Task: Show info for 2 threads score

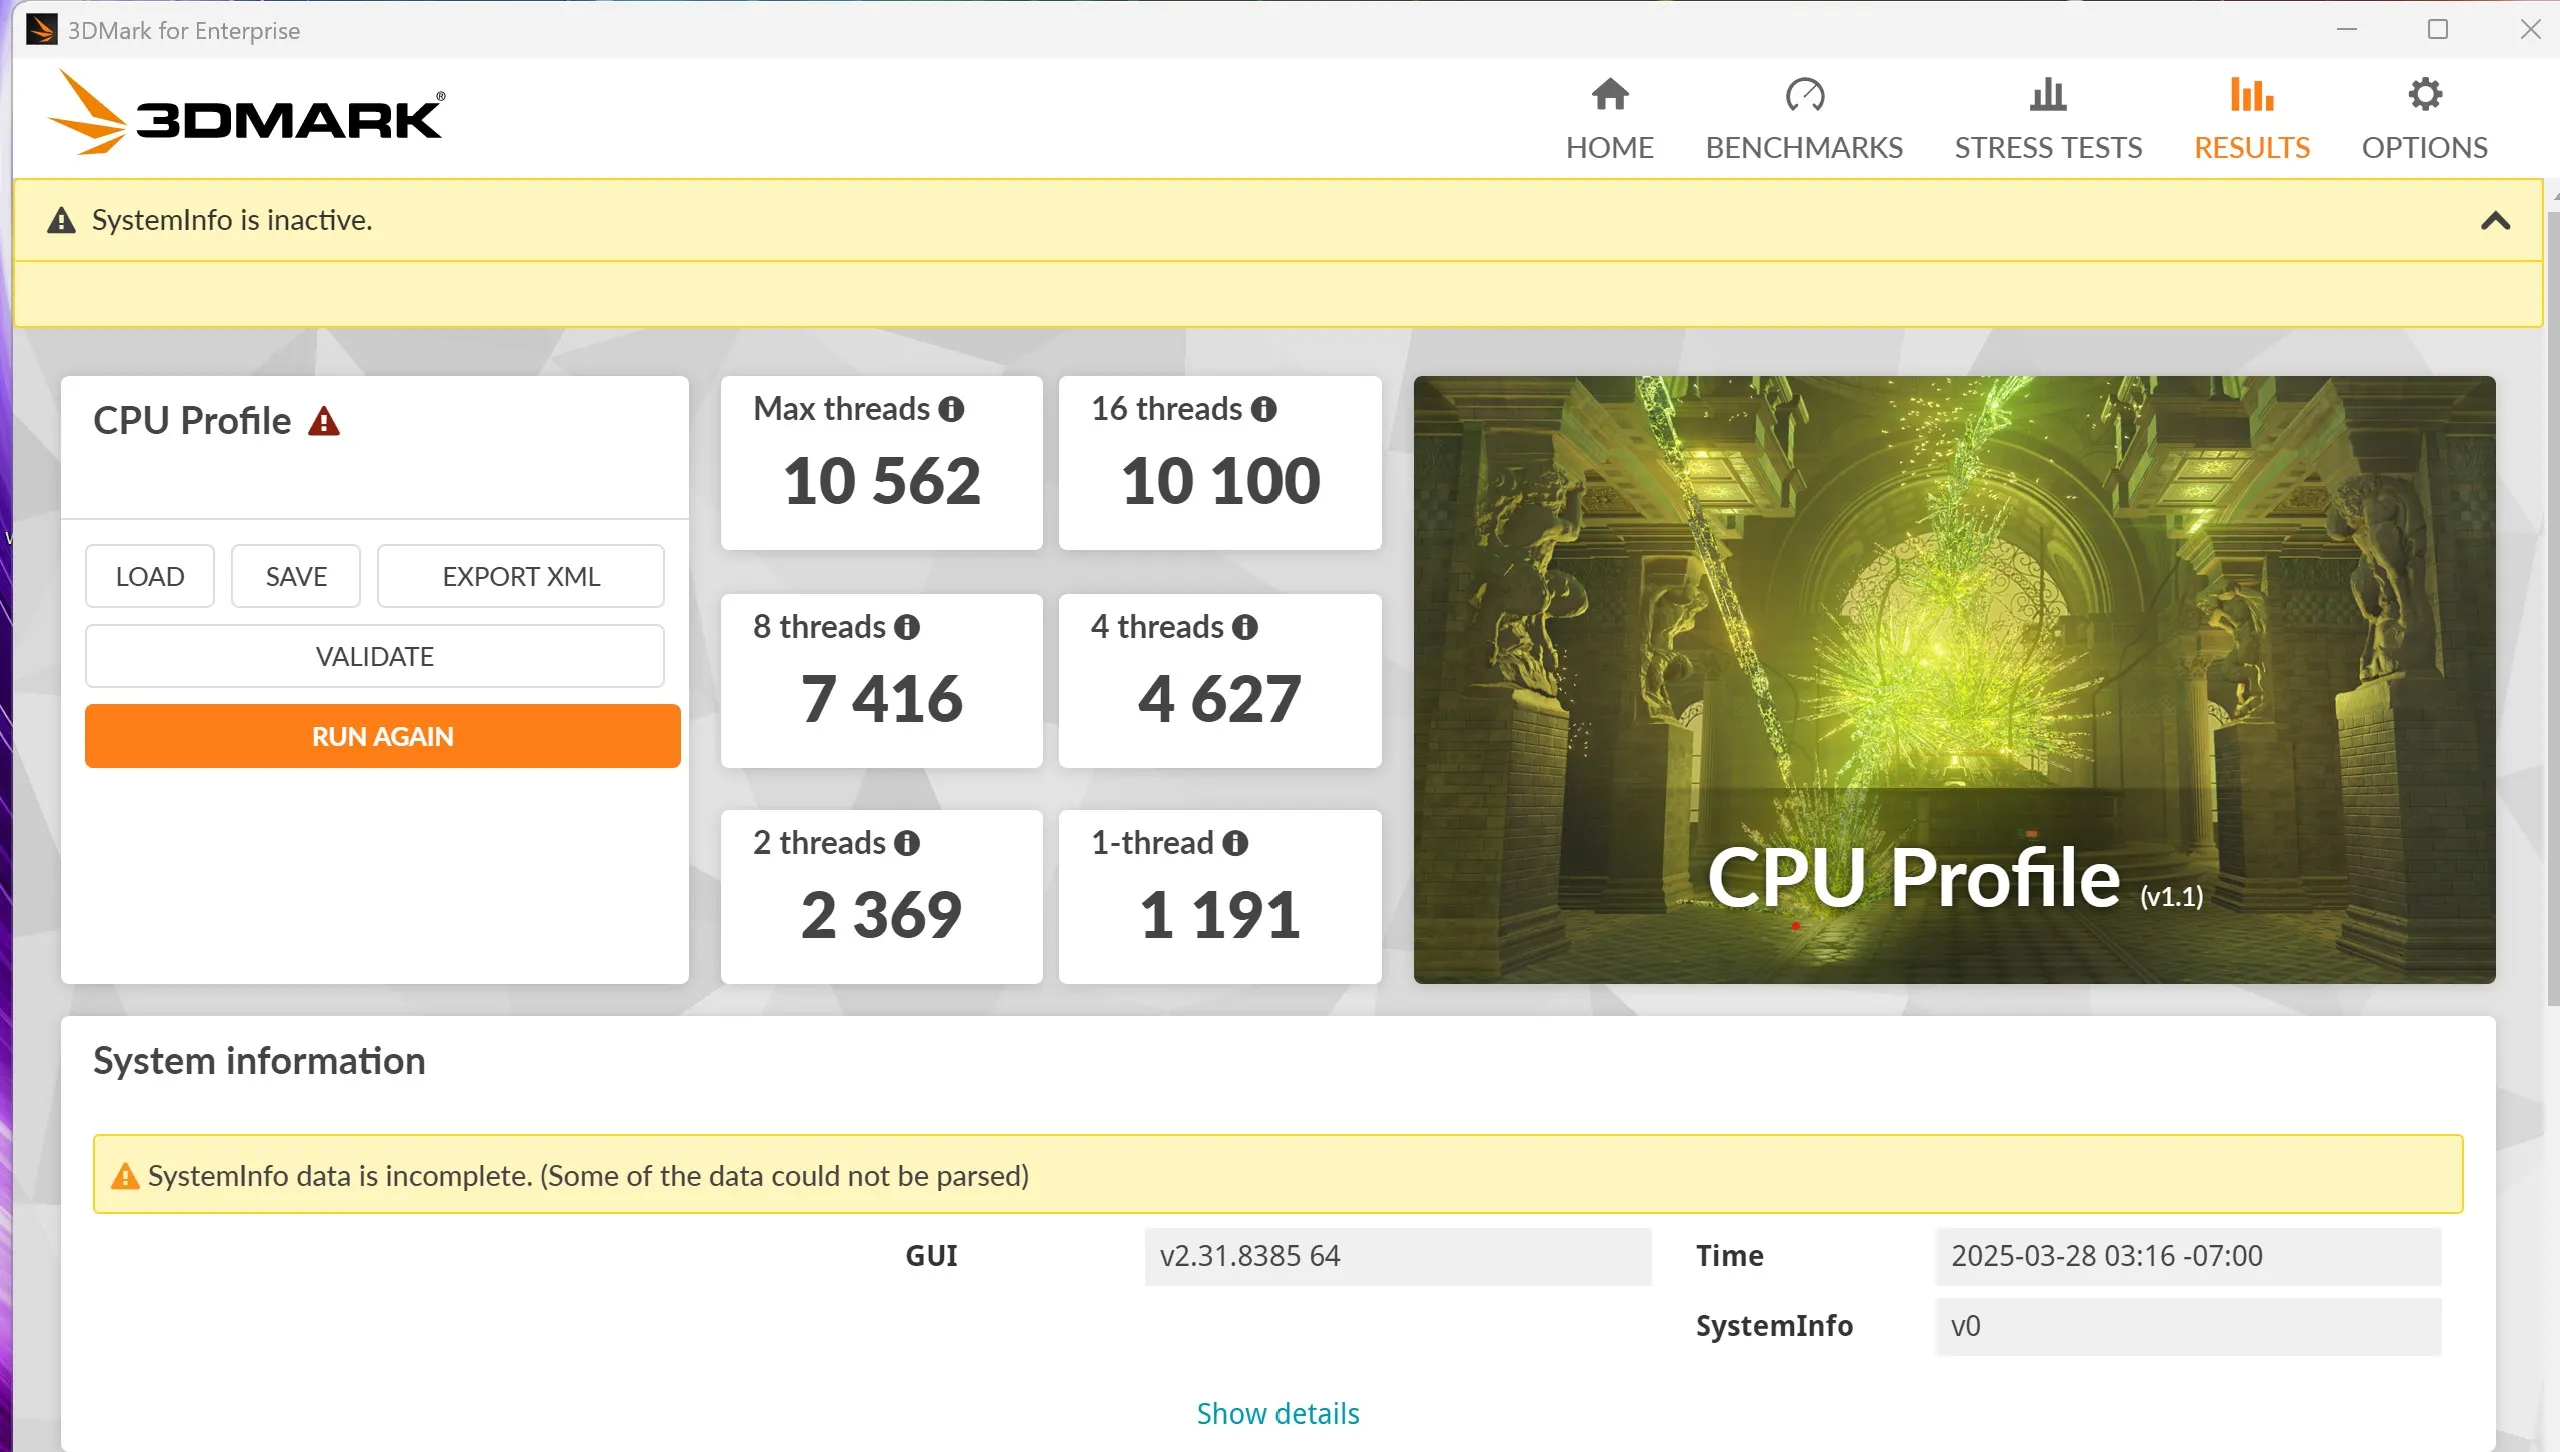Action: (907, 843)
